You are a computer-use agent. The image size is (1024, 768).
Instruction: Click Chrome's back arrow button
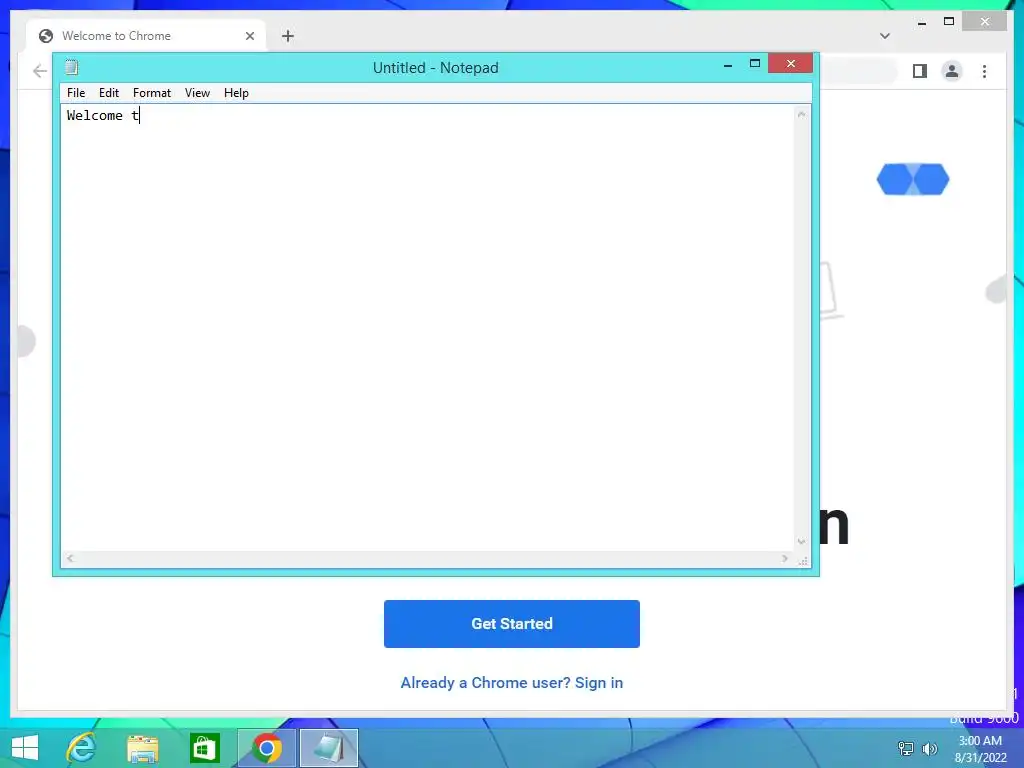[40, 71]
